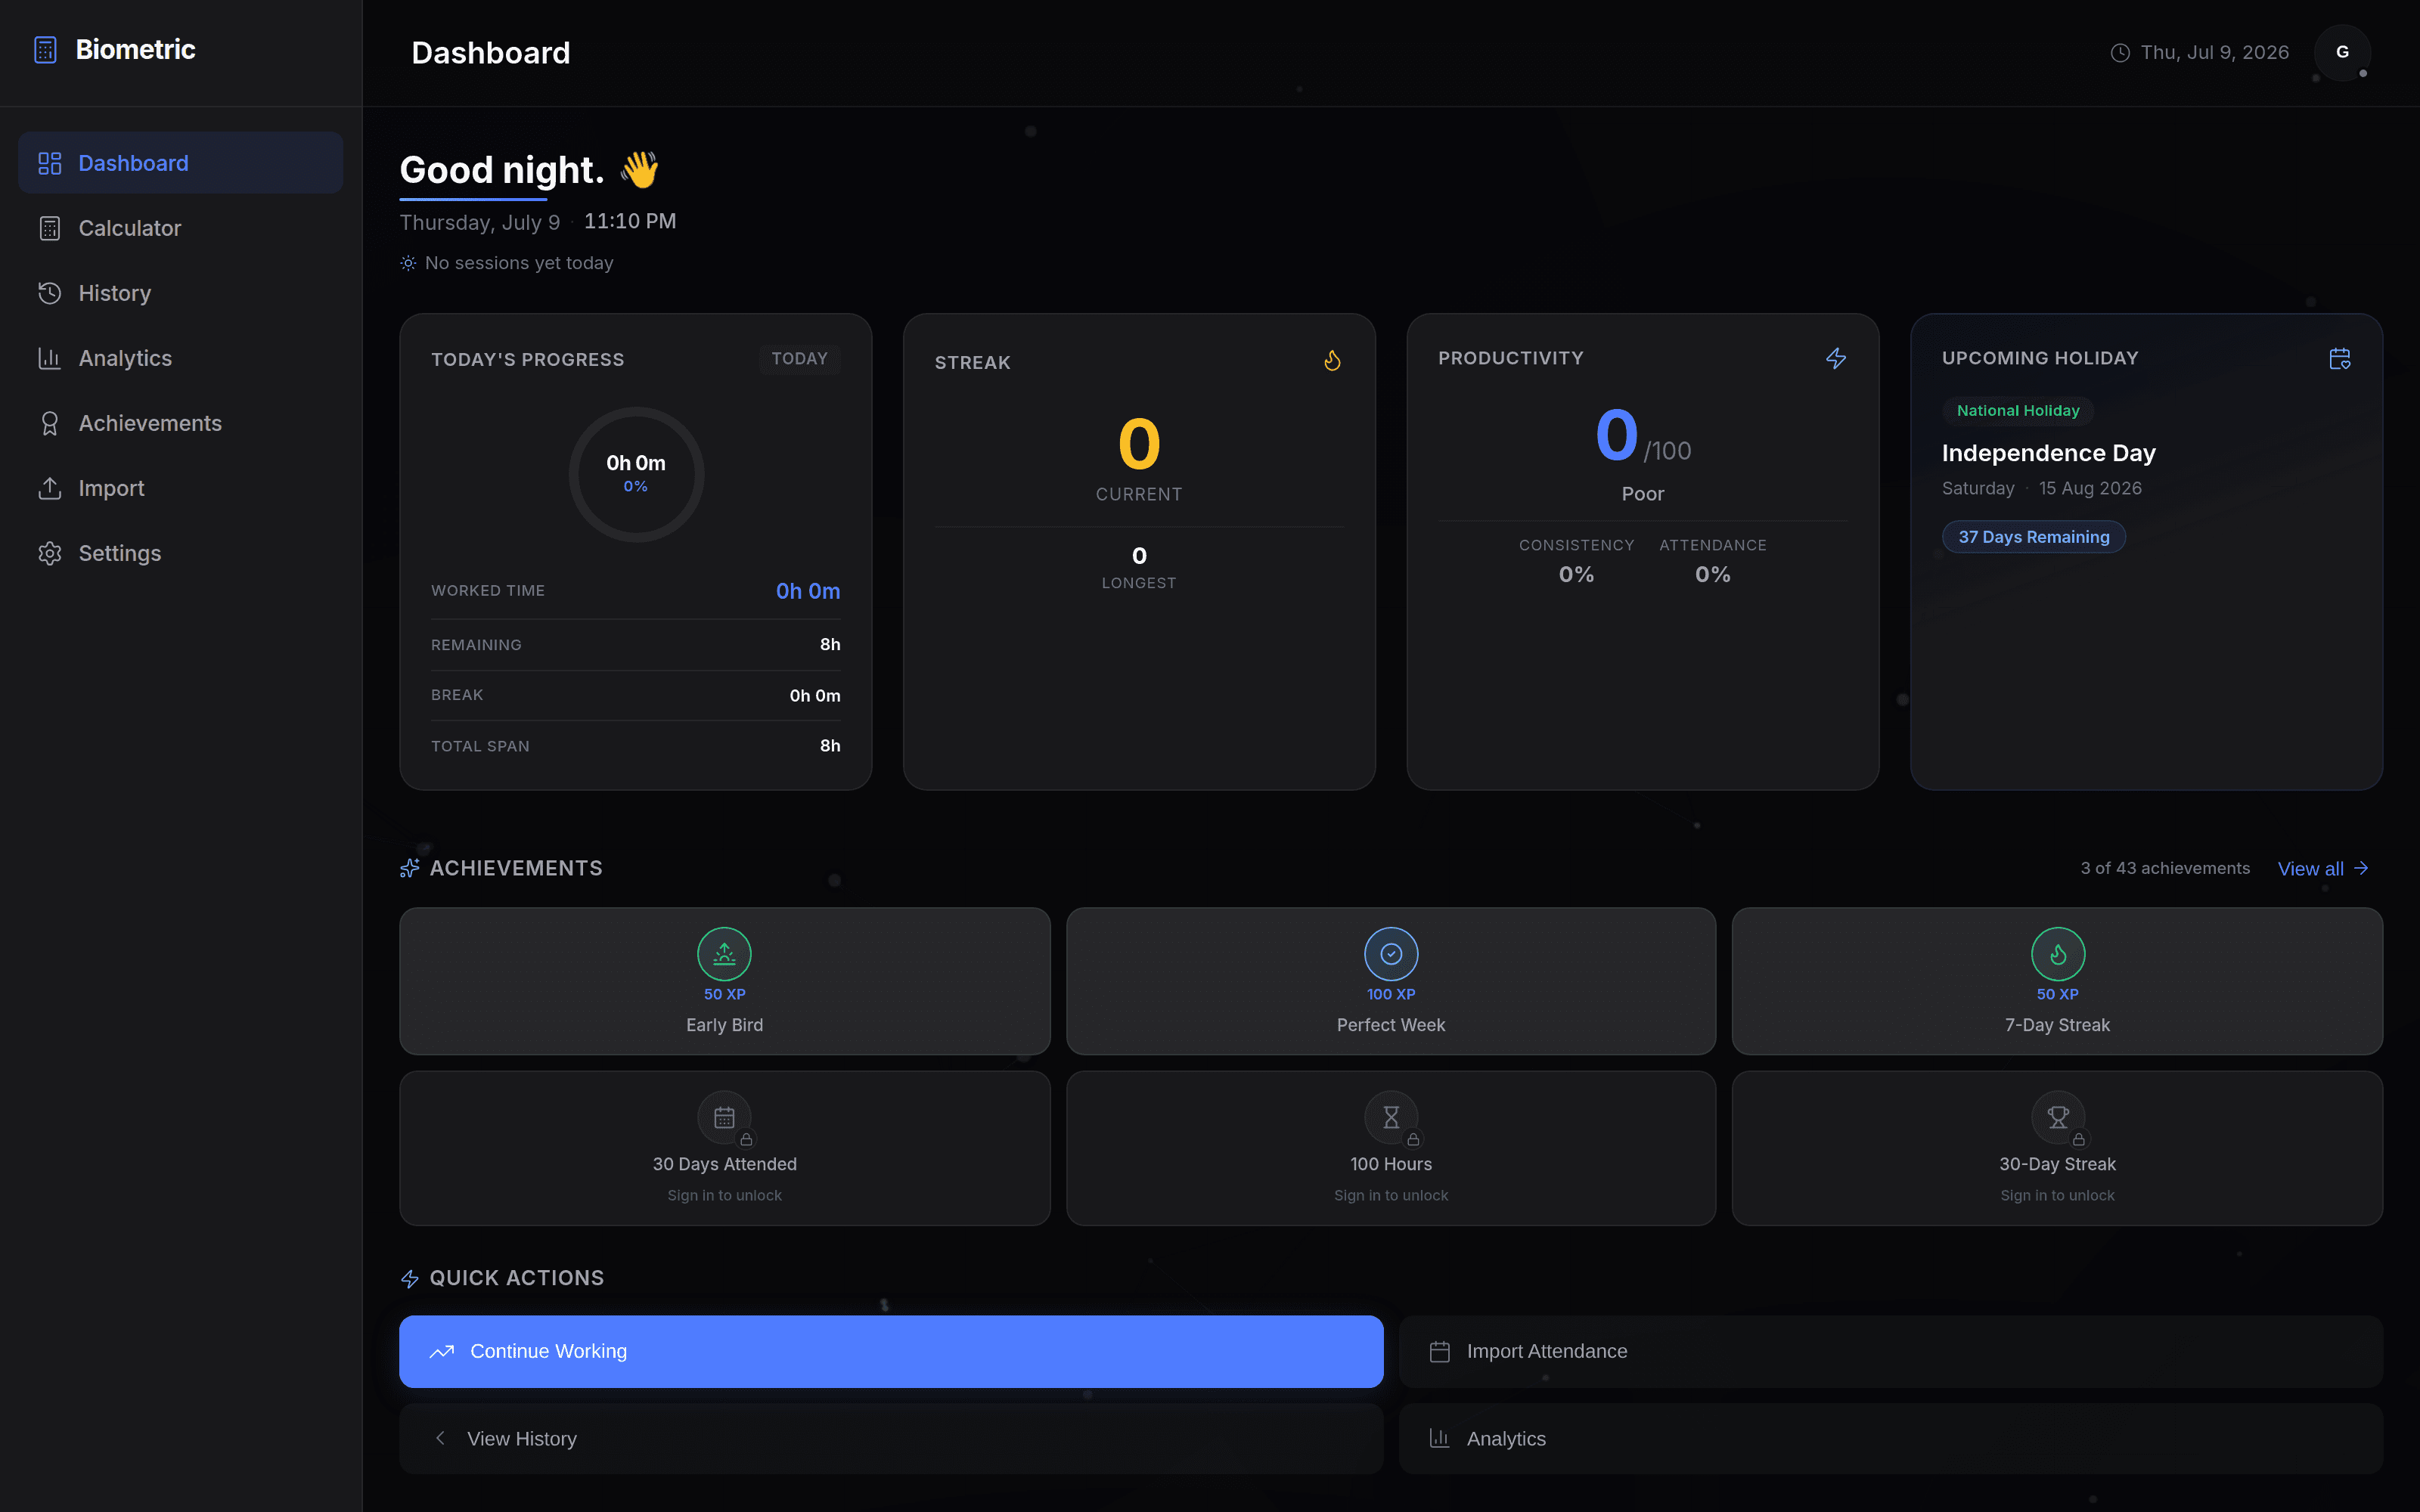Click the Import Attendance quick action
Image resolution: width=2420 pixels, height=1512 pixels.
click(1891, 1352)
